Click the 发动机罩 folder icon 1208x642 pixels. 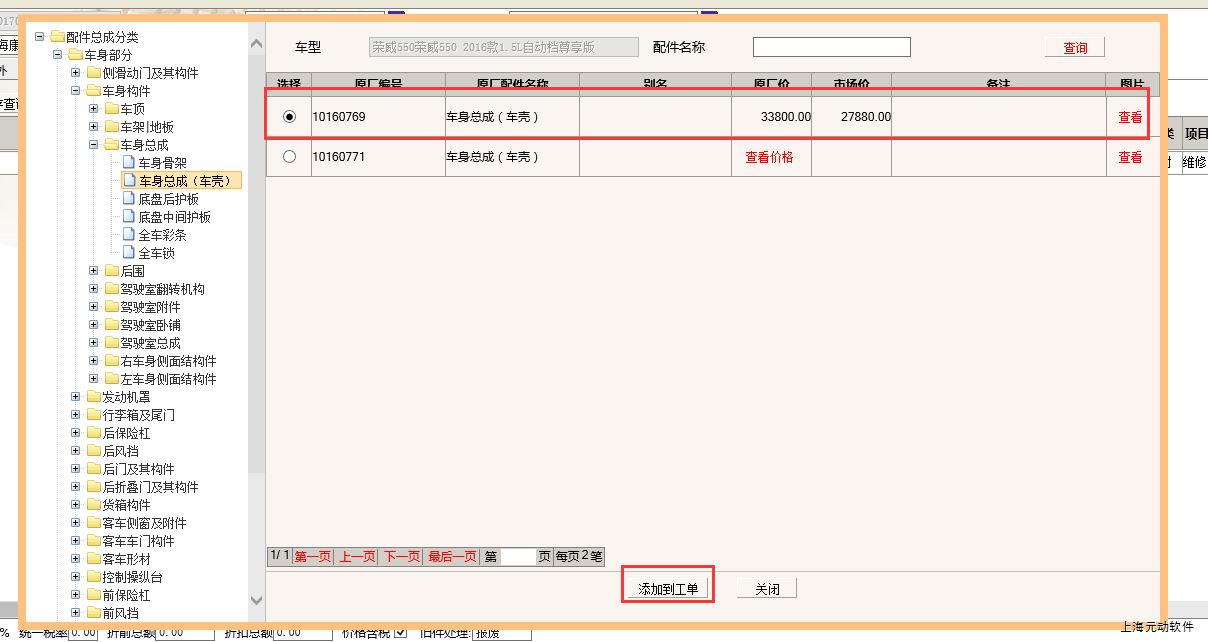[93, 397]
